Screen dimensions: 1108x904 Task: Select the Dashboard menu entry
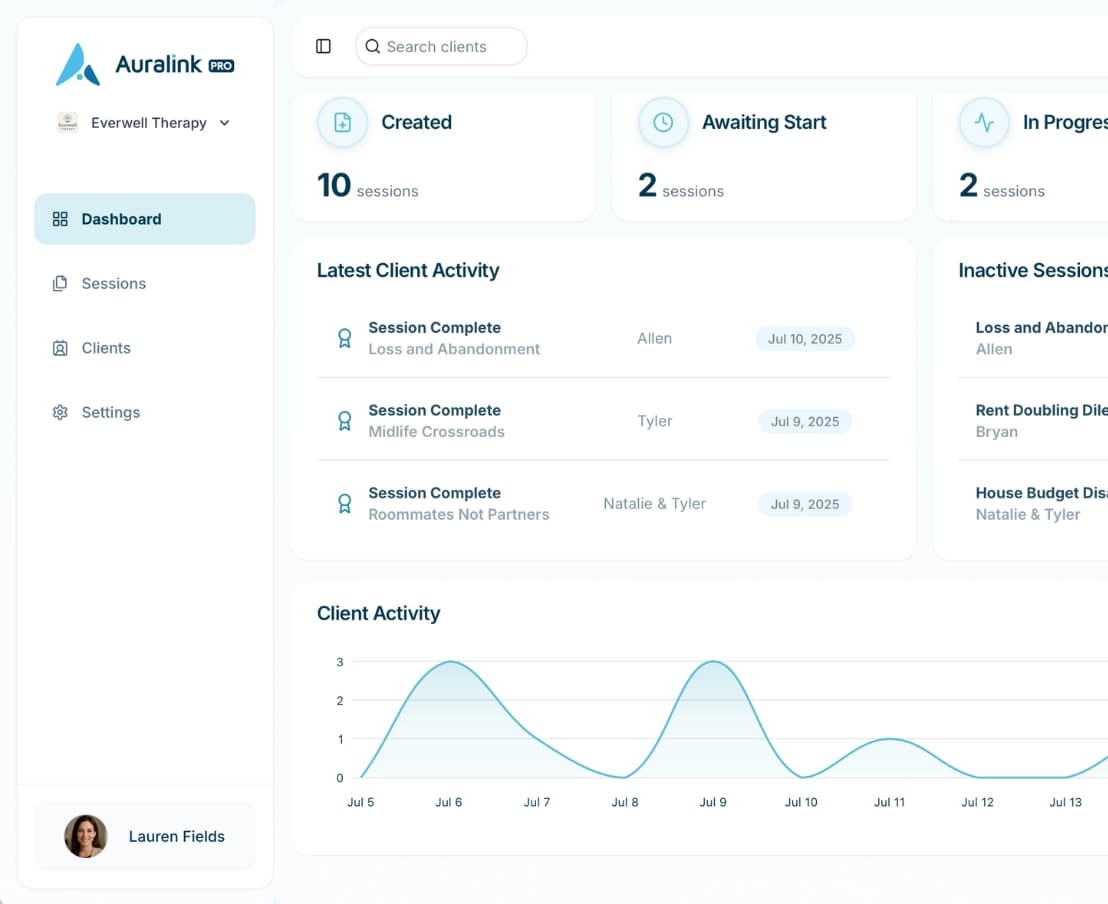pyautogui.click(x=121, y=218)
